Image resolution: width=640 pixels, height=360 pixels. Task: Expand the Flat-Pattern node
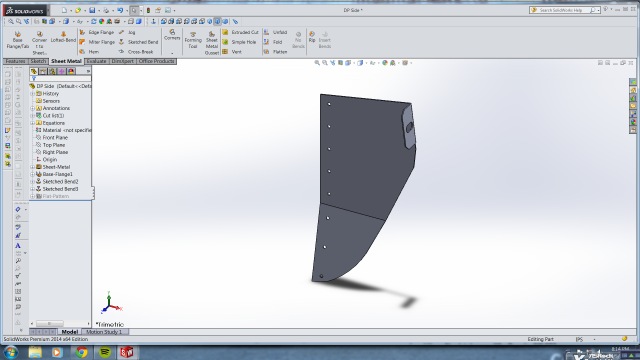(x=33, y=196)
